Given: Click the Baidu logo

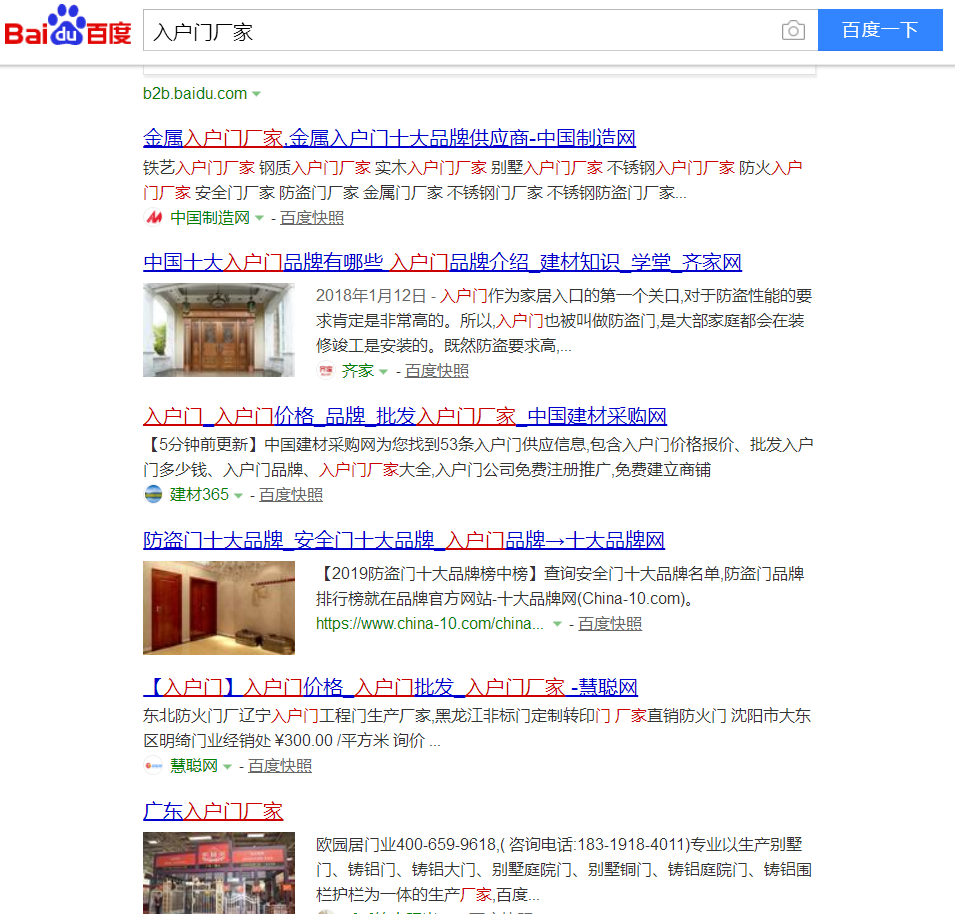Looking at the screenshot, I should (x=68, y=27).
